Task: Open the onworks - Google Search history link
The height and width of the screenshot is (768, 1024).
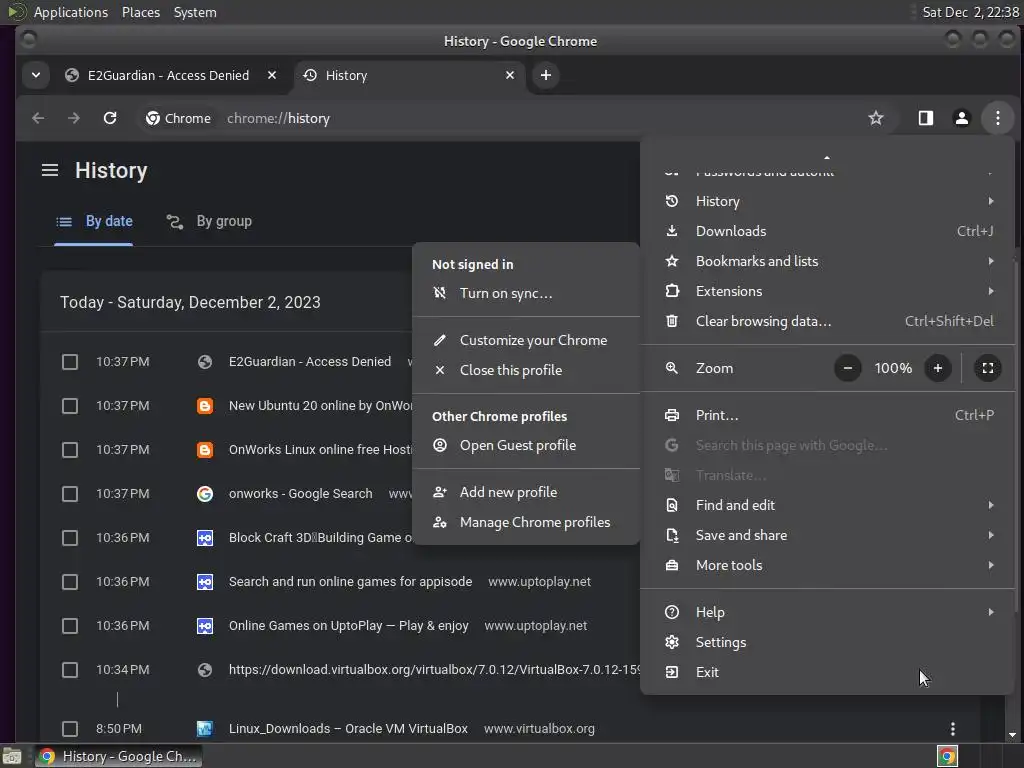Action: click(300, 494)
